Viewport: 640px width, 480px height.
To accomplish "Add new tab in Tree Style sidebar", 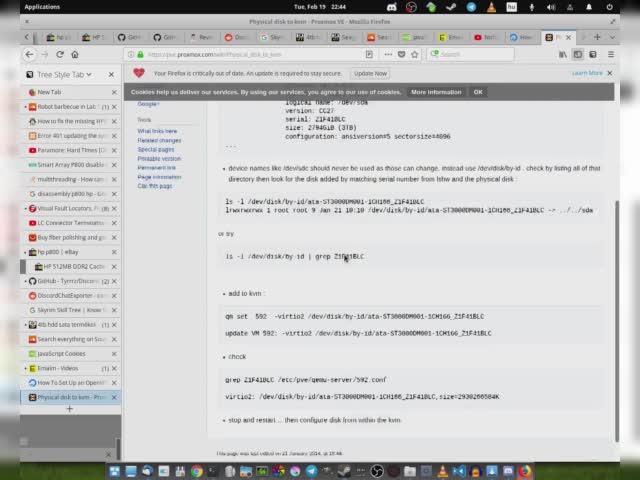I will tap(69, 409).
